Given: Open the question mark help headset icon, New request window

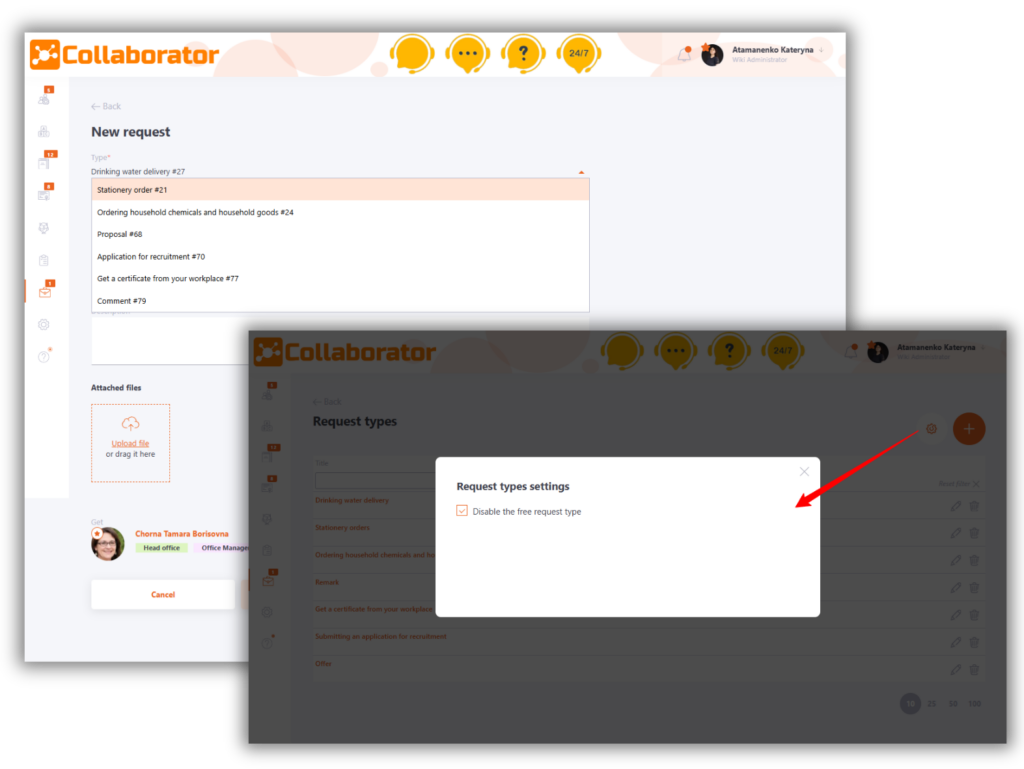Looking at the screenshot, I should 523,54.
